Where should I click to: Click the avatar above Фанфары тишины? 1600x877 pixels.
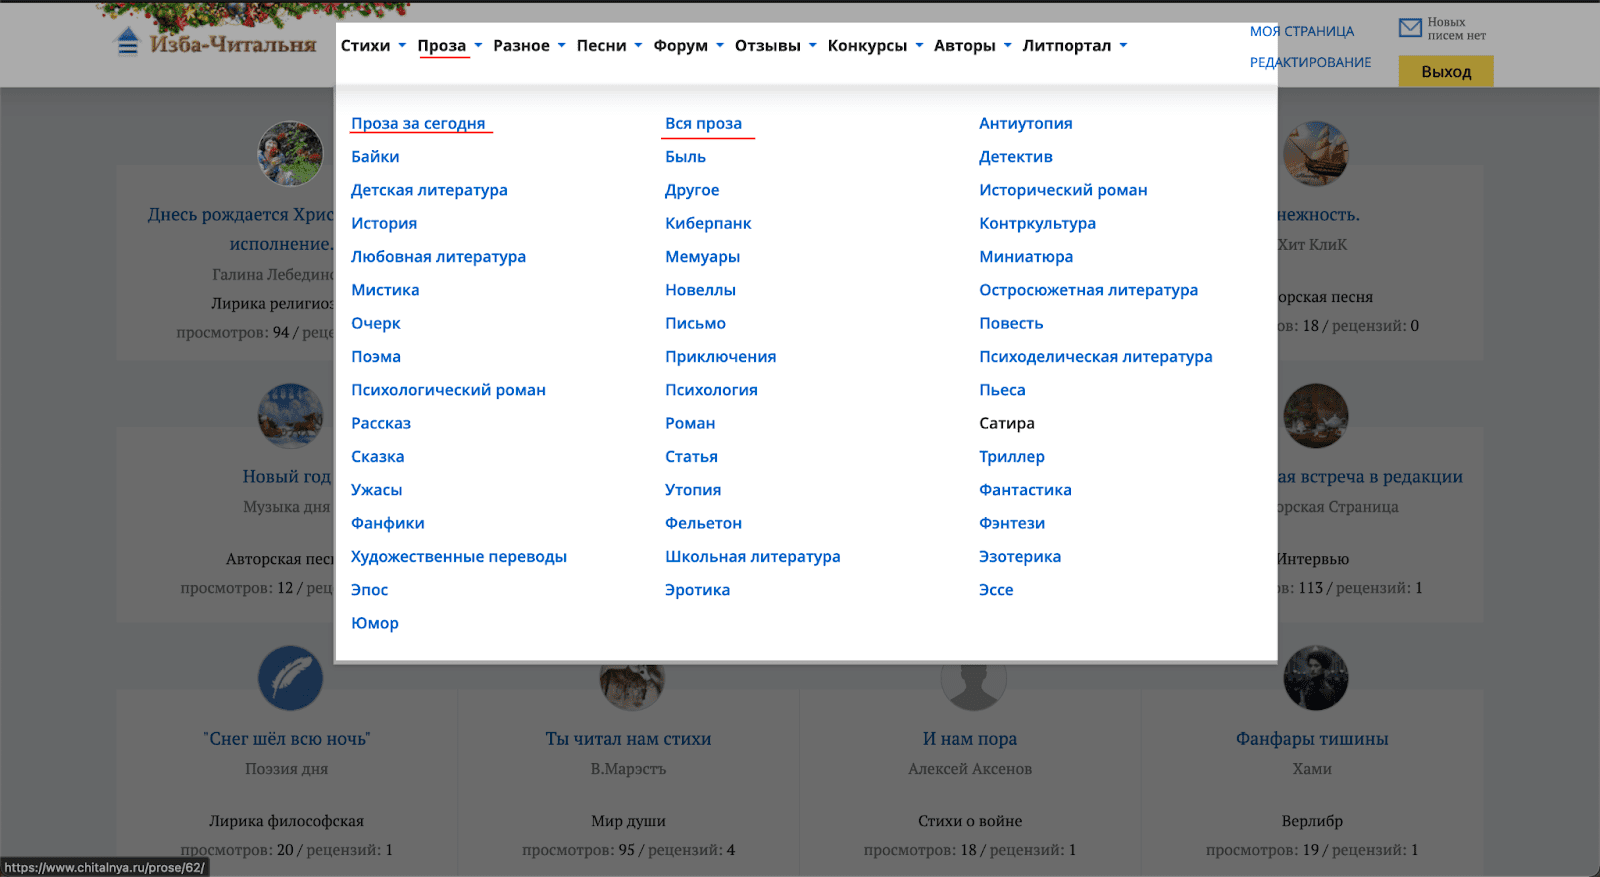[x=1316, y=678]
